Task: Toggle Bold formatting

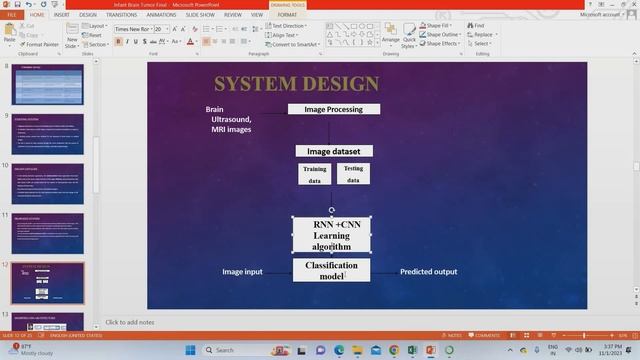Action: tap(118, 42)
